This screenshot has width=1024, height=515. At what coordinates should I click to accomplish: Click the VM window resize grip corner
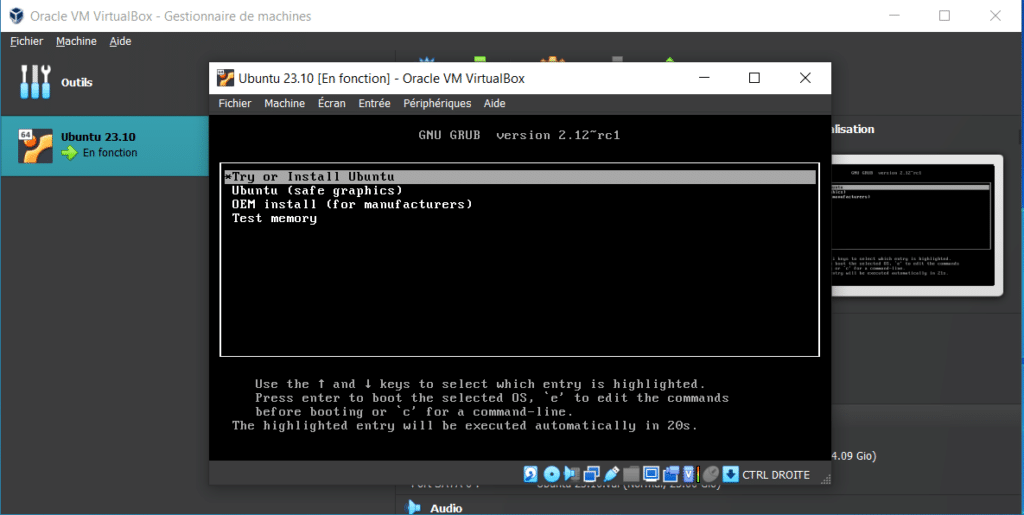[x=826, y=479]
